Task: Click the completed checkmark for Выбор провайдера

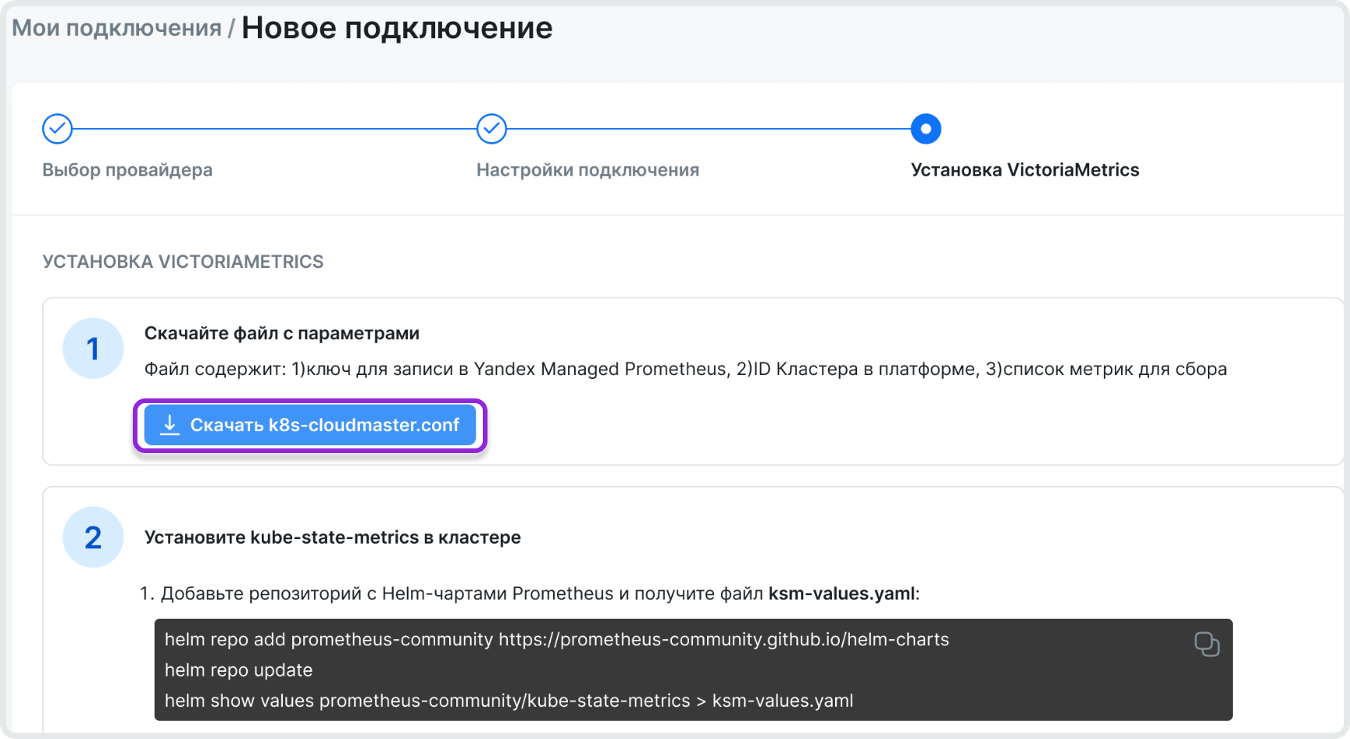Action: point(57,129)
